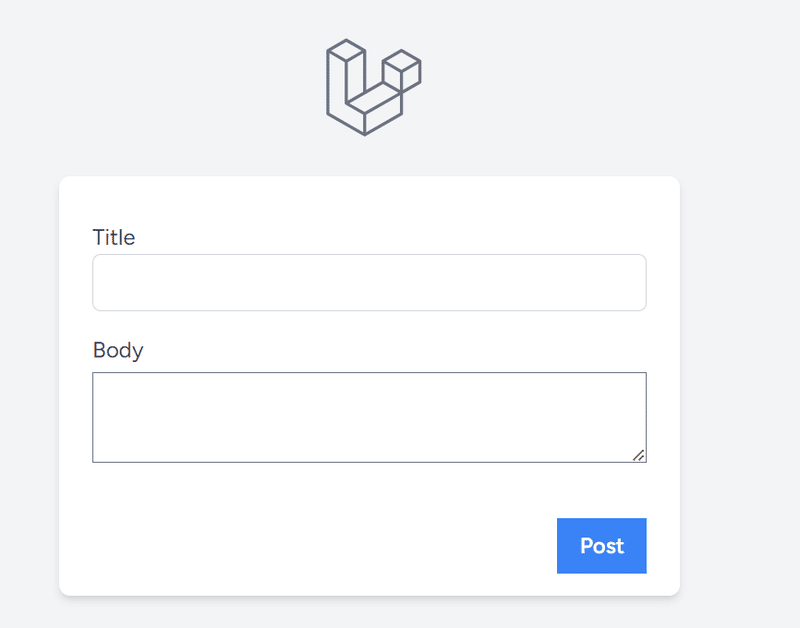
Task: Click inside the Body textarea
Action: 369,417
